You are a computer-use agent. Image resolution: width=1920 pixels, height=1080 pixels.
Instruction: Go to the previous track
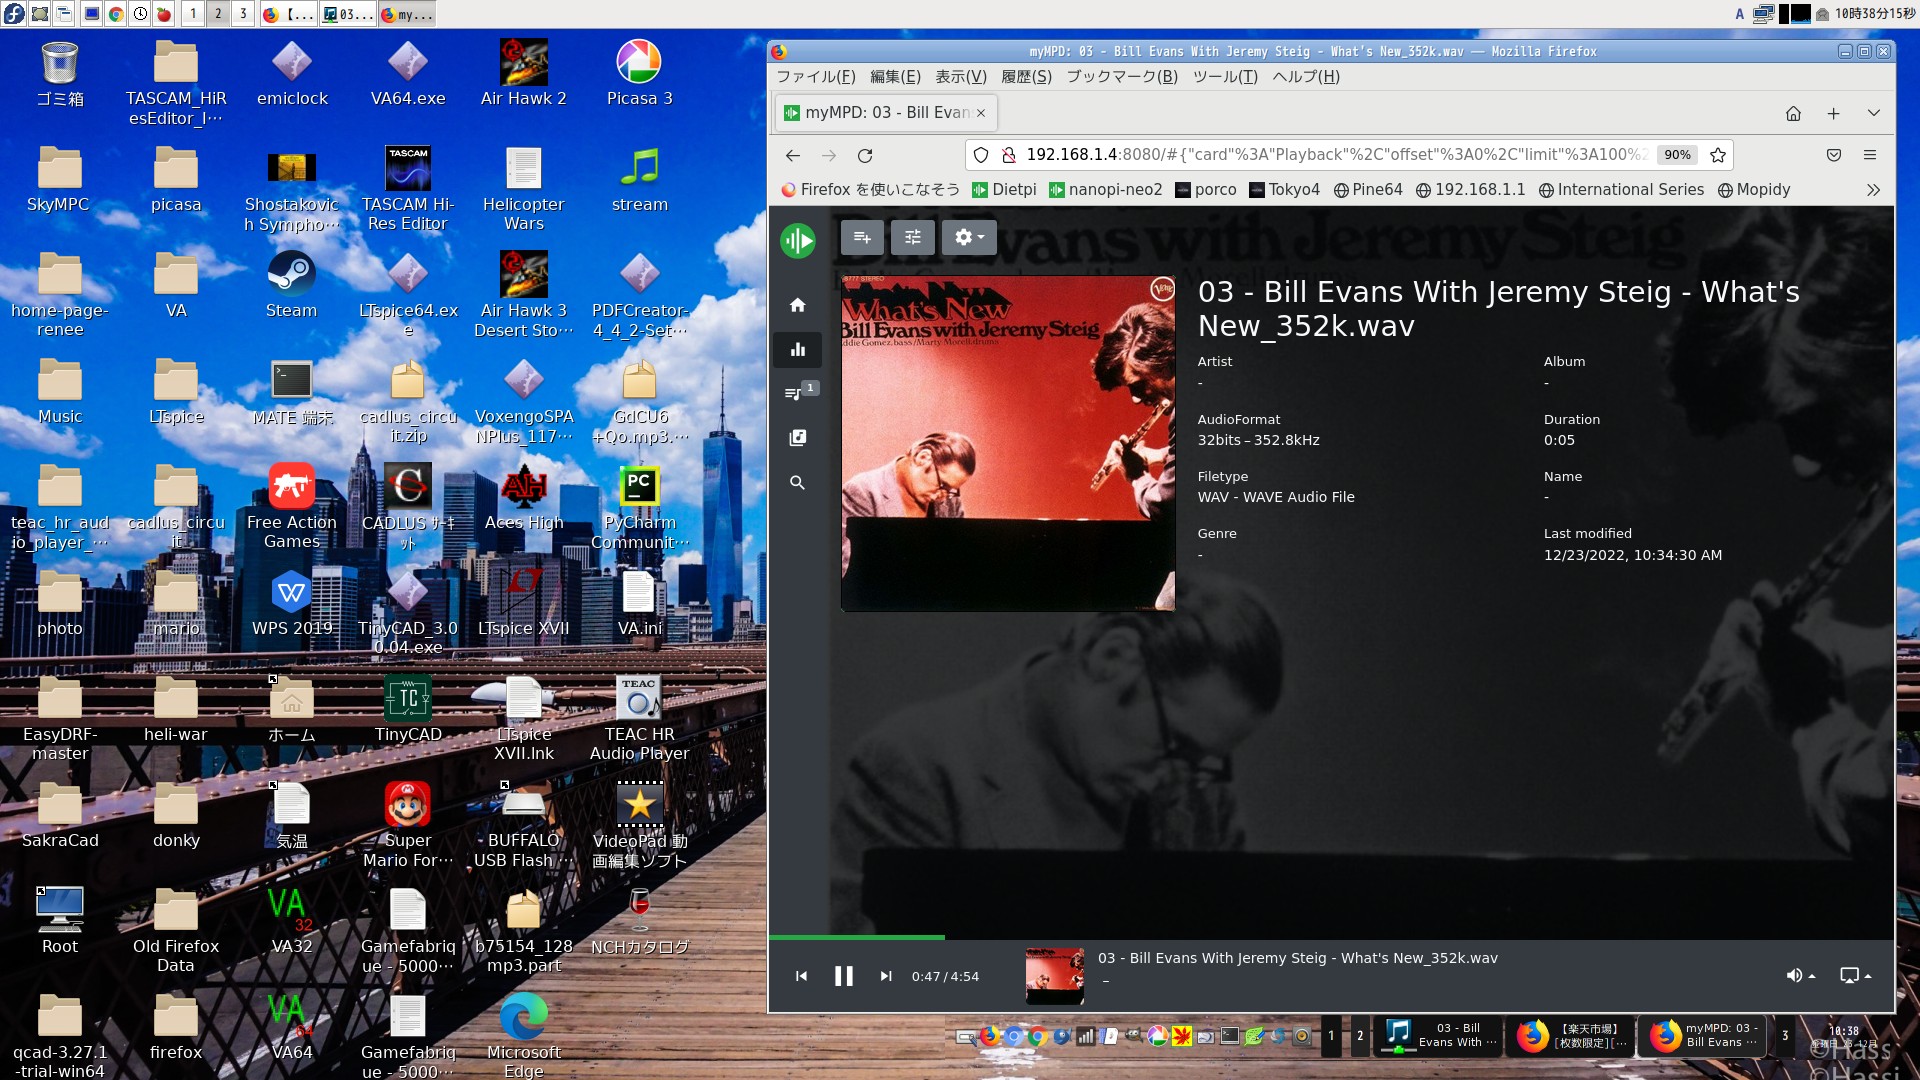(801, 976)
